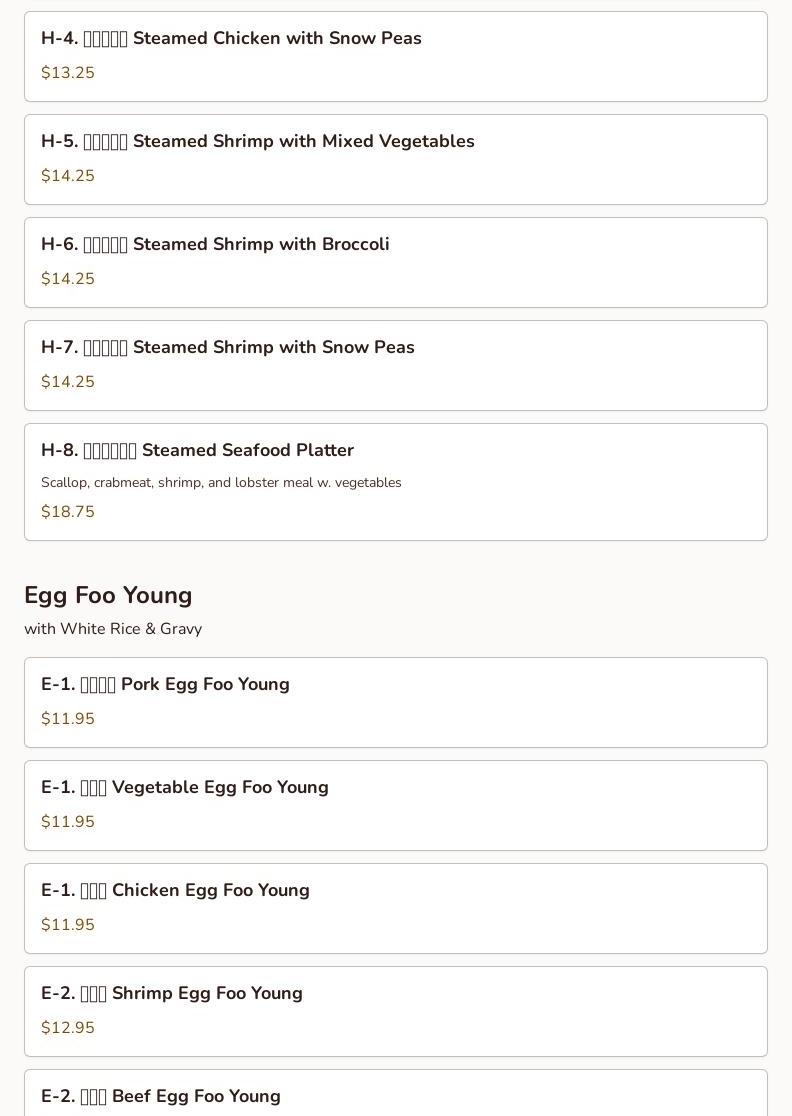Open Shrimp Egg Foo Young item
This screenshot has width=792, height=1116.
click(172, 994)
